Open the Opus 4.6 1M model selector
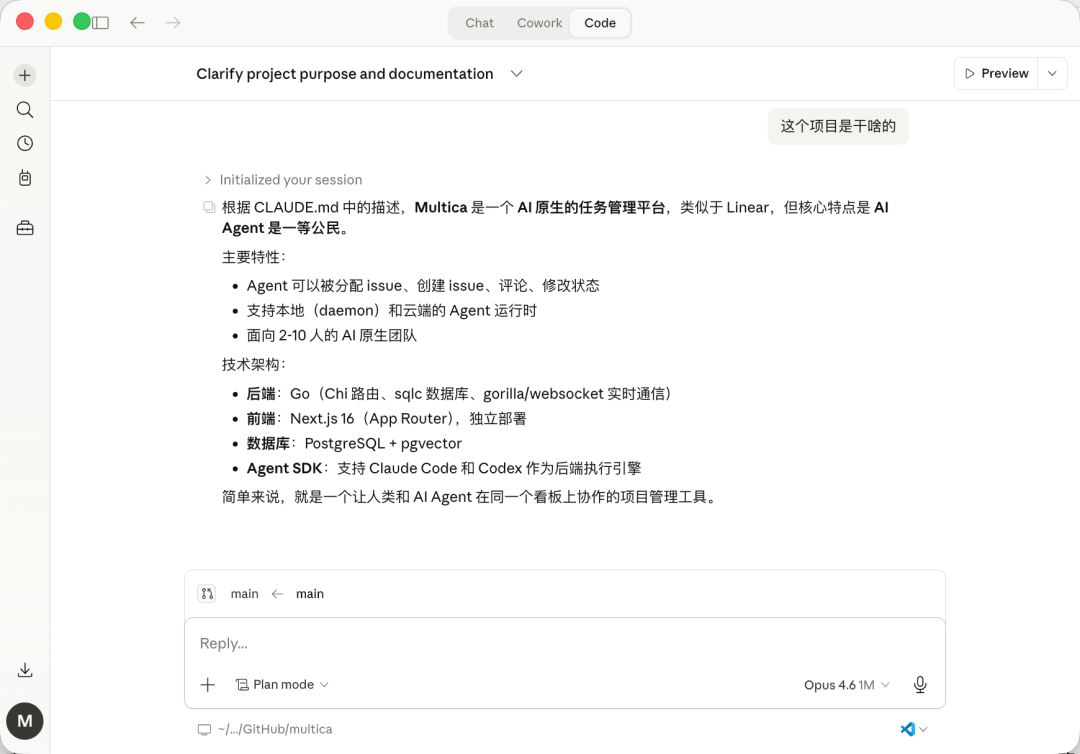The image size is (1080, 754). pyautogui.click(x=847, y=685)
